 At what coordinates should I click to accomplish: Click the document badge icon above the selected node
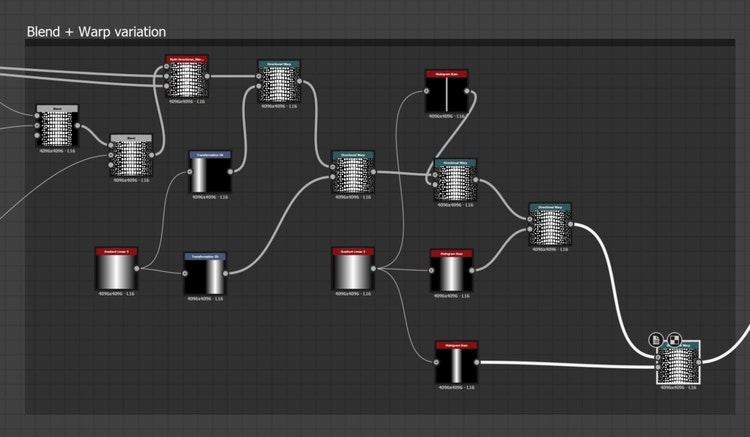(656, 340)
